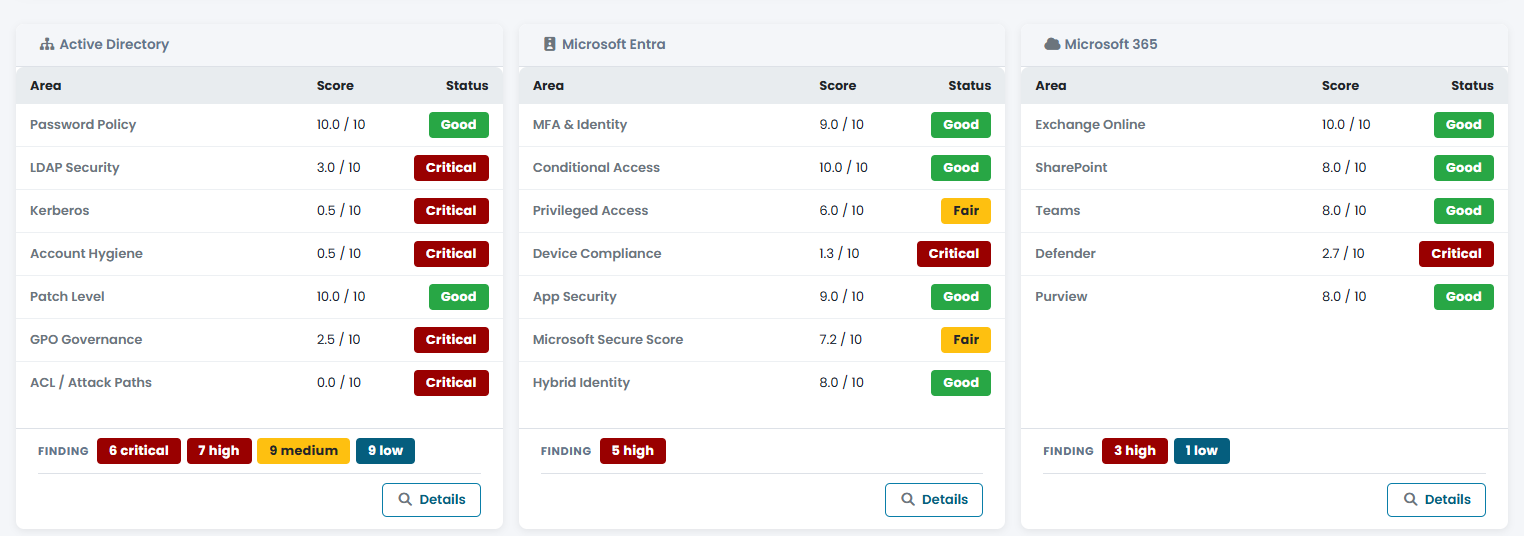This screenshot has width=1524, height=536.
Task: Select the Account Hygiene area
Action: click(x=86, y=254)
